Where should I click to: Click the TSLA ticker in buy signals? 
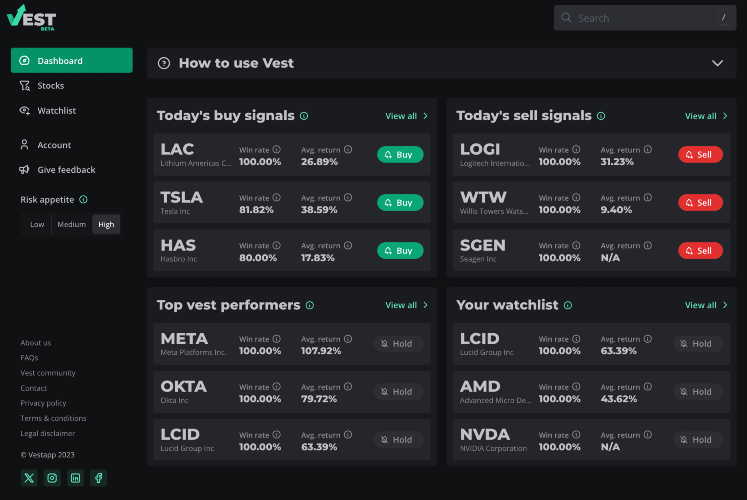pos(182,197)
